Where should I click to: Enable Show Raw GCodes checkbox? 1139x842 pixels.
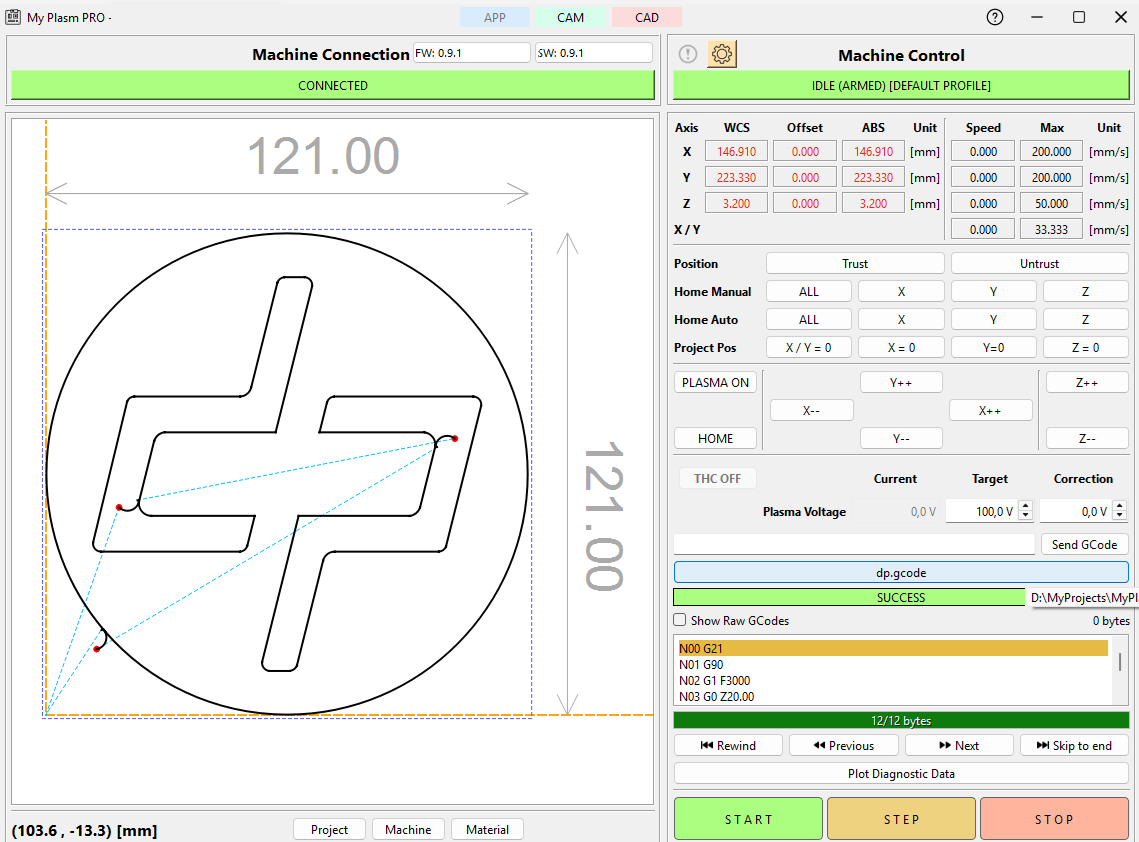click(x=680, y=620)
